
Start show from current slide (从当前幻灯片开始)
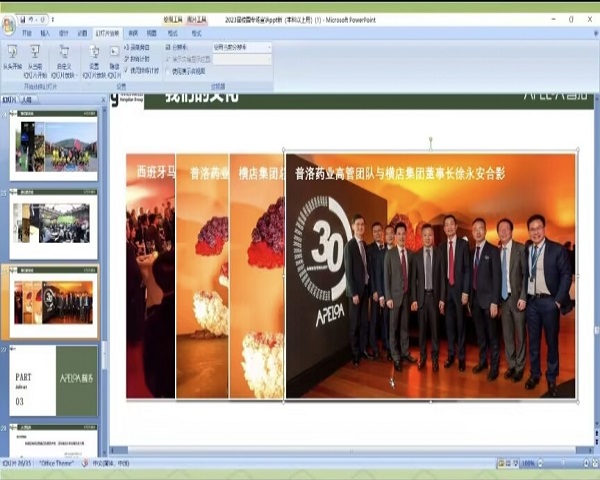pyautogui.click(x=35, y=61)
